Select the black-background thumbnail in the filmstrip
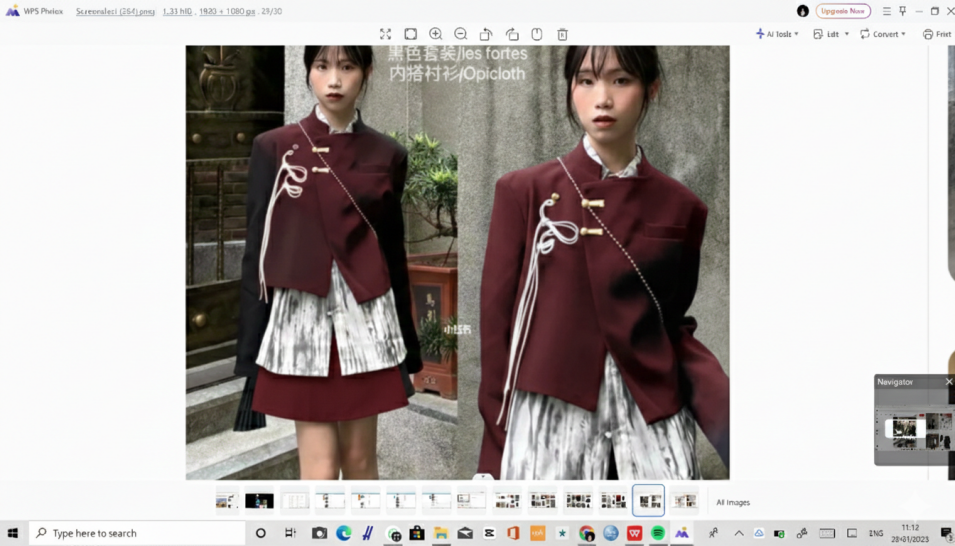 pyautogui.click(x=259, y=501)
